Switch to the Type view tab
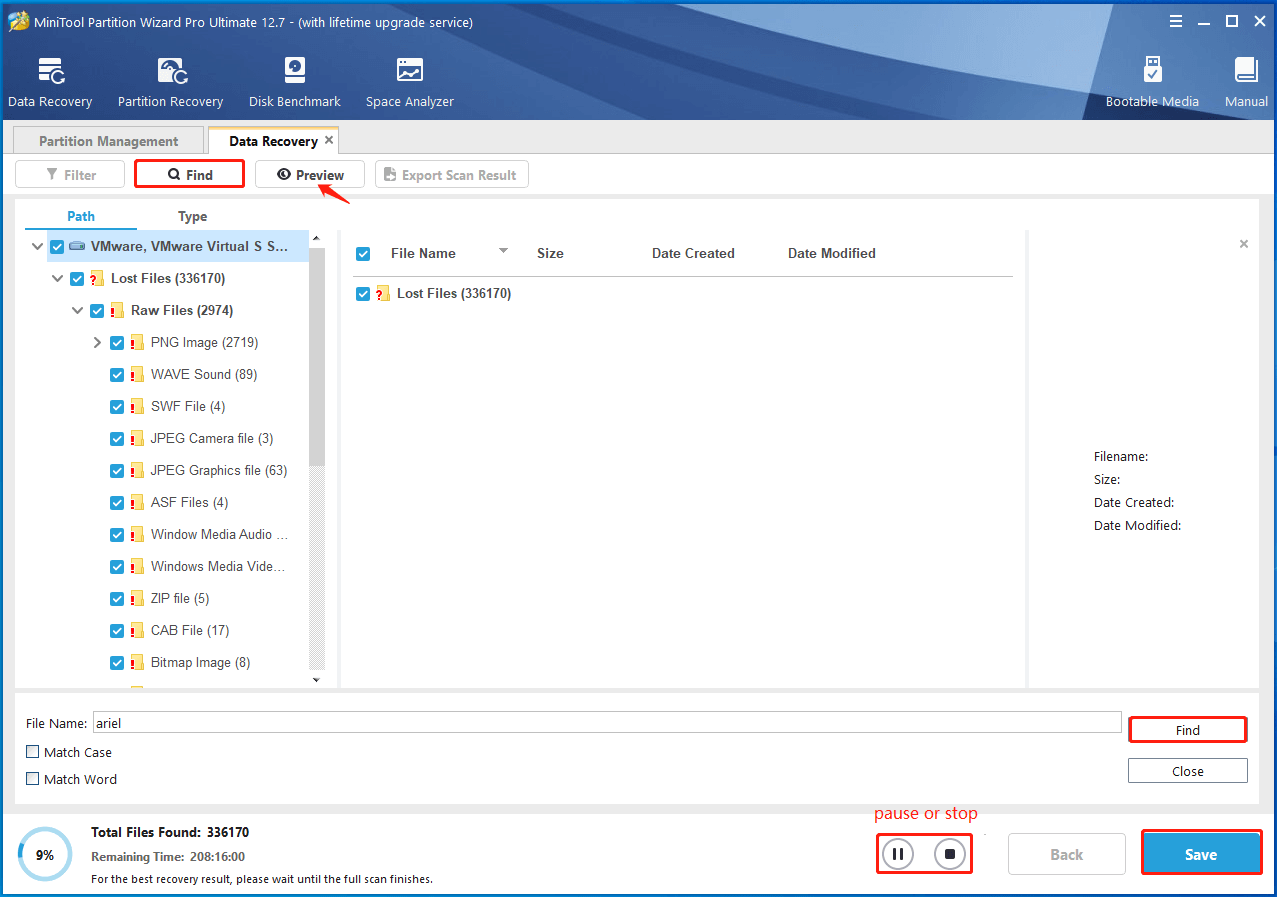This screenshot has height=897, width=1277. click(192, 216)
